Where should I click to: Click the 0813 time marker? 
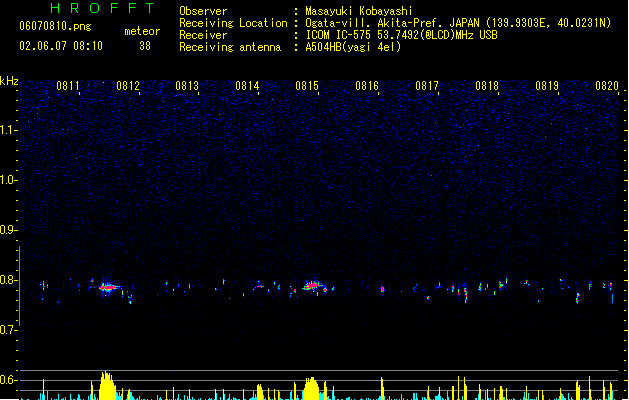click(x=187, y=86)
